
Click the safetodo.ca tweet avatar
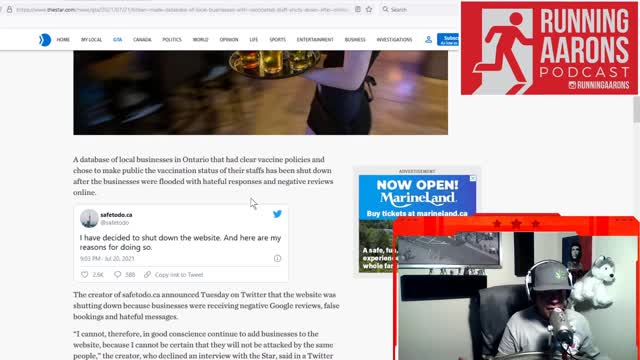click(x=89, y=218)
